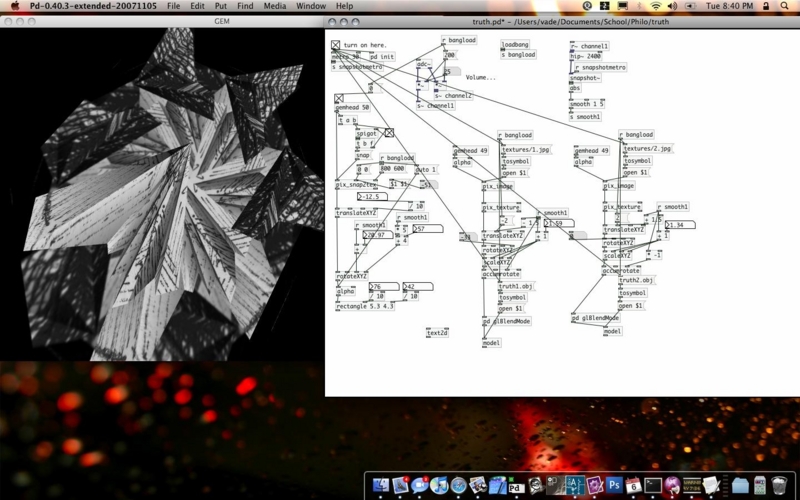Open Xcode from the dock
This screenshot has width=800, height=500.
tap(497, 485)
